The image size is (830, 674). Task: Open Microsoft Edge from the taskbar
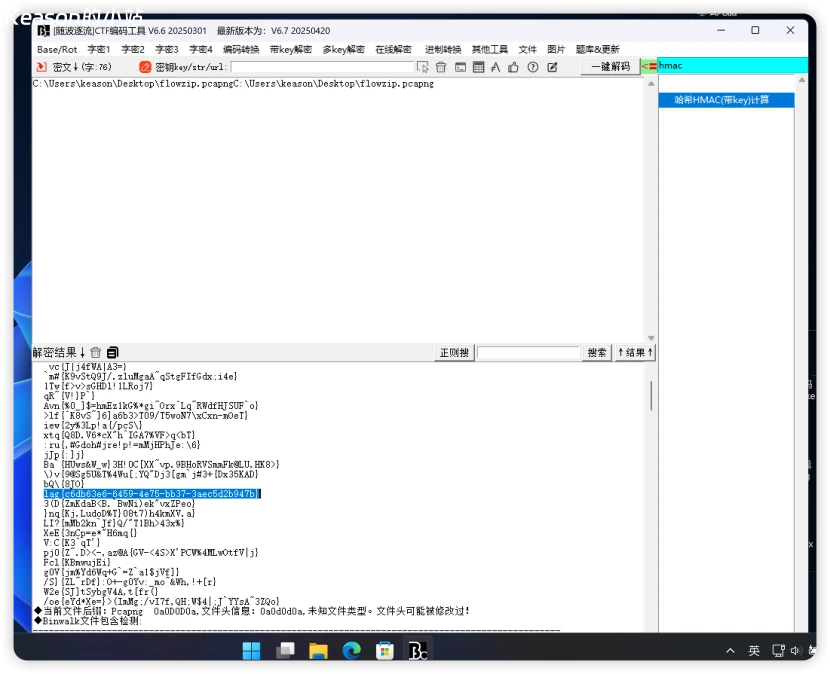click(x=351, y=651)
